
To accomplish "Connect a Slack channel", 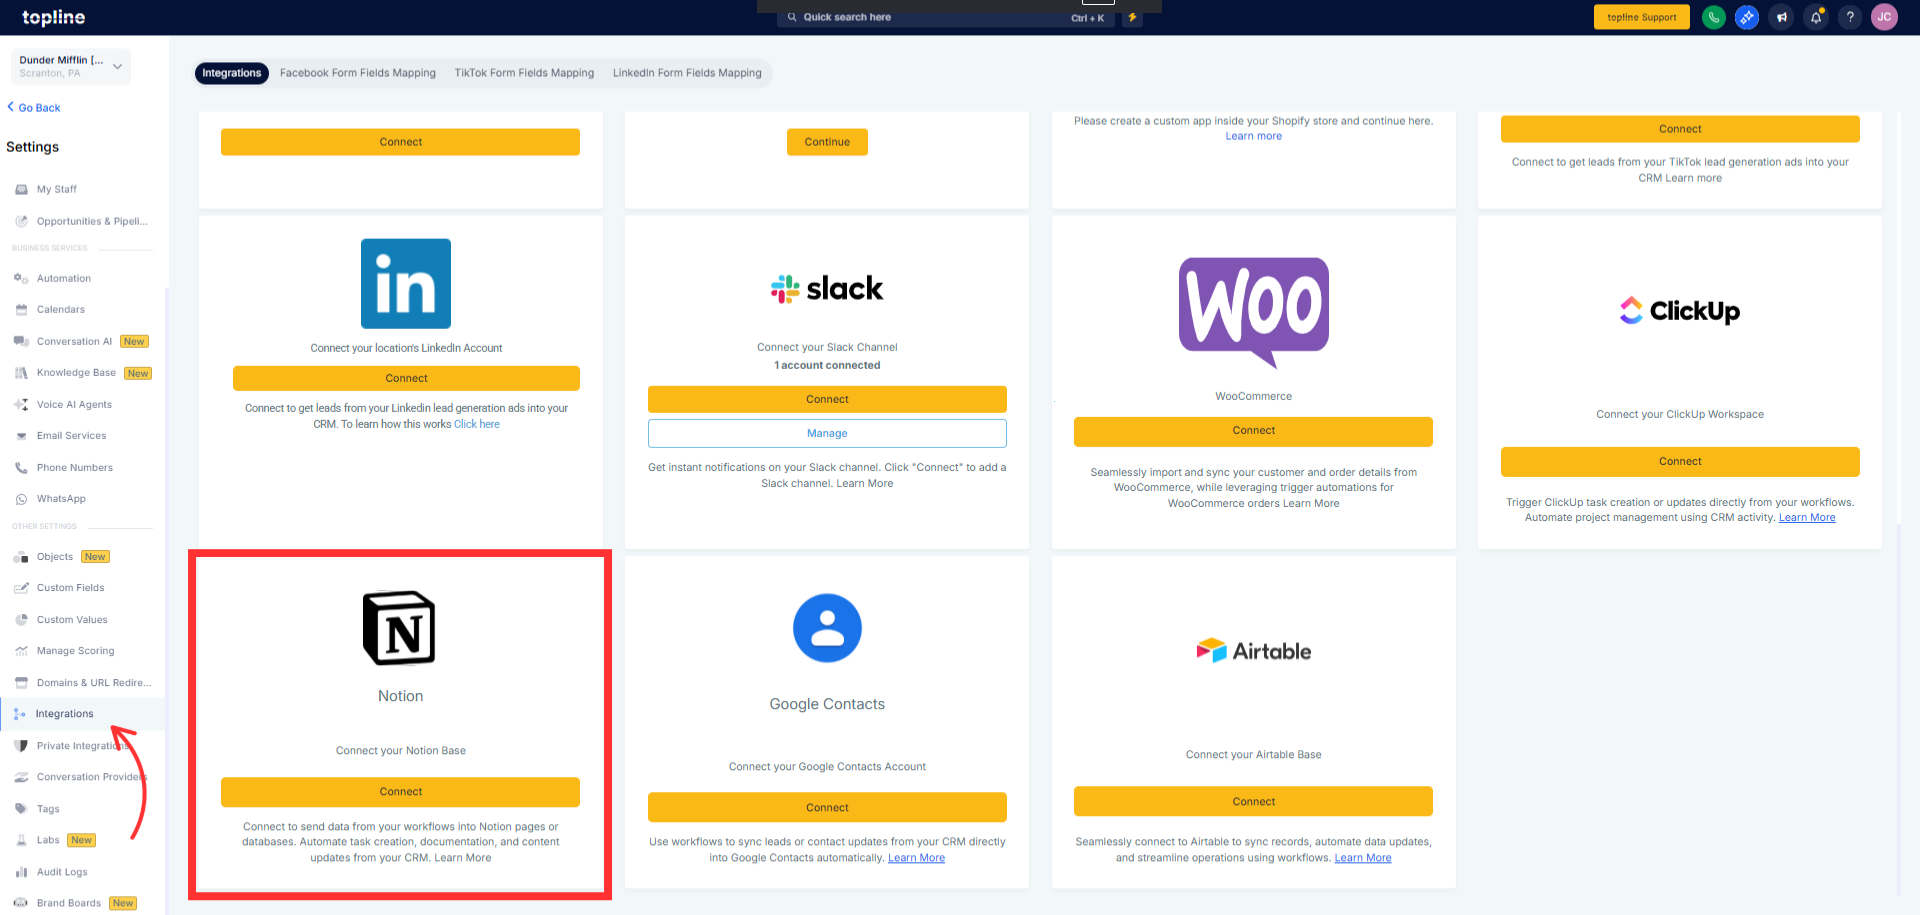I will click(x=827, y=399).
